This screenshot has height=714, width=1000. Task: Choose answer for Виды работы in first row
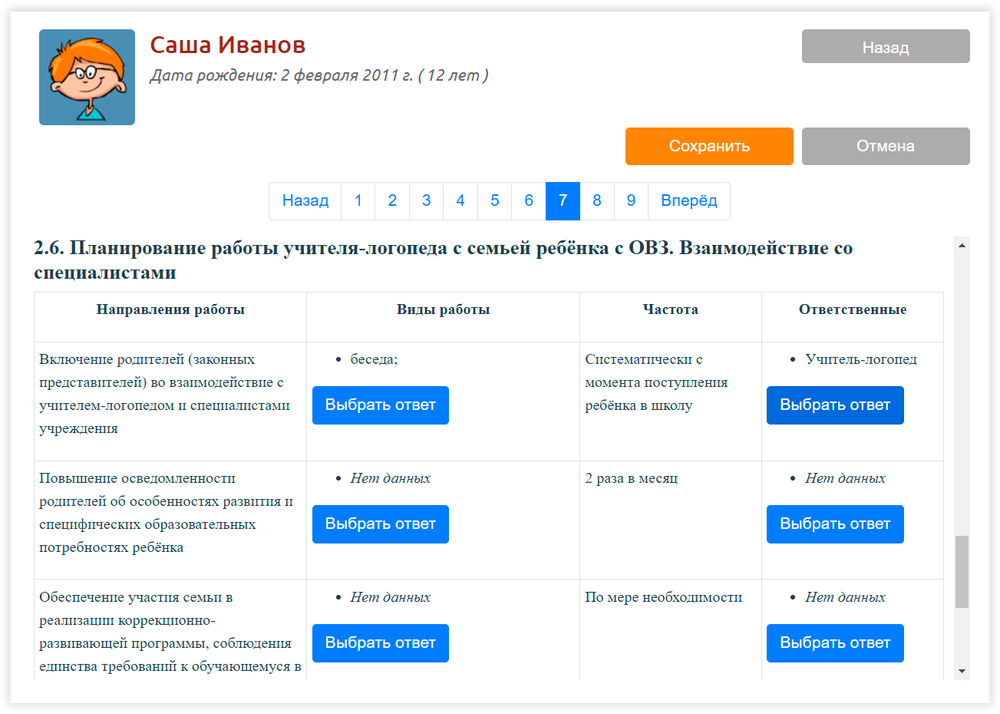pyautogui.click(x=380, y=405)
